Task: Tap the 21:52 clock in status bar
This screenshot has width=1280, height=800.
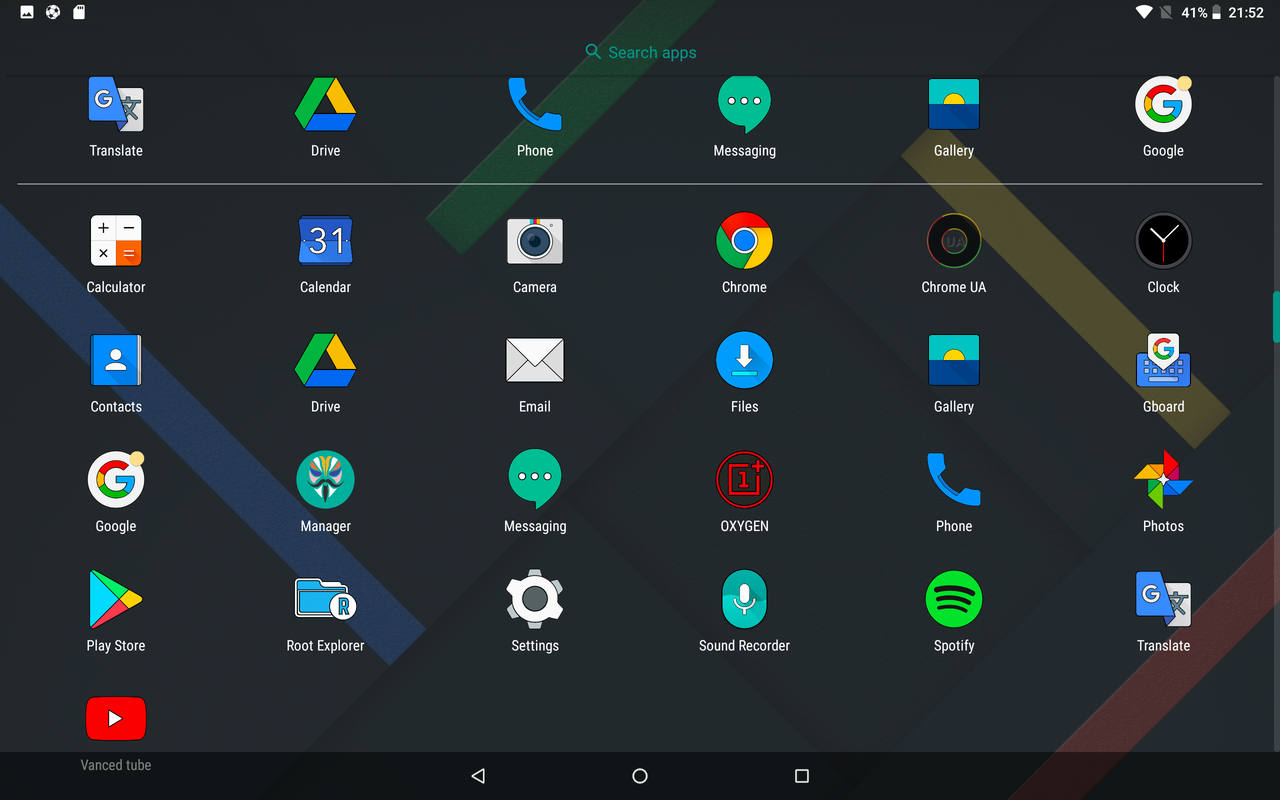Action: point(1246,13)
